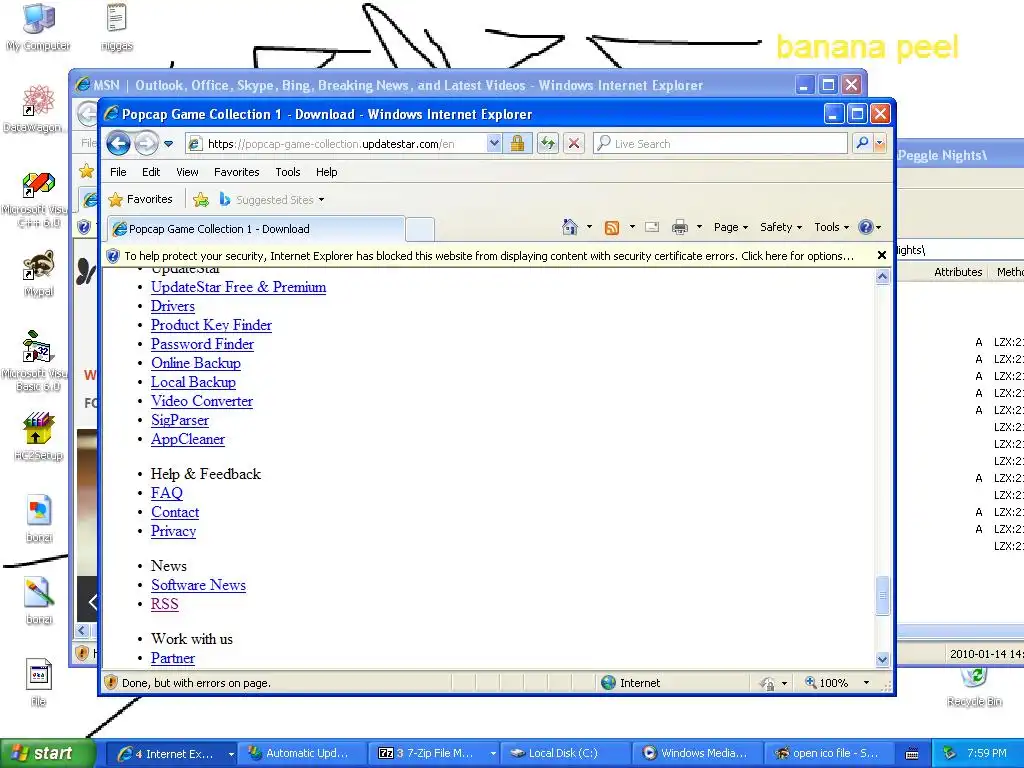Image resolution: width=1024 pixels, height=768 pixels.
Task: Open the search provider dropdown arrow
Action: coord(880,143)
